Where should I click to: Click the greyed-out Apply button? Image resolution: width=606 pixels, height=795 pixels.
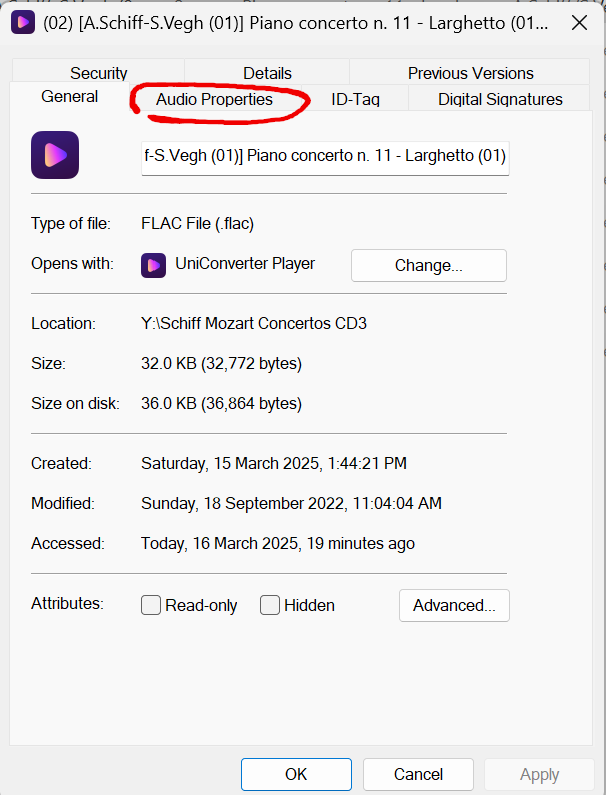(539, 774)
